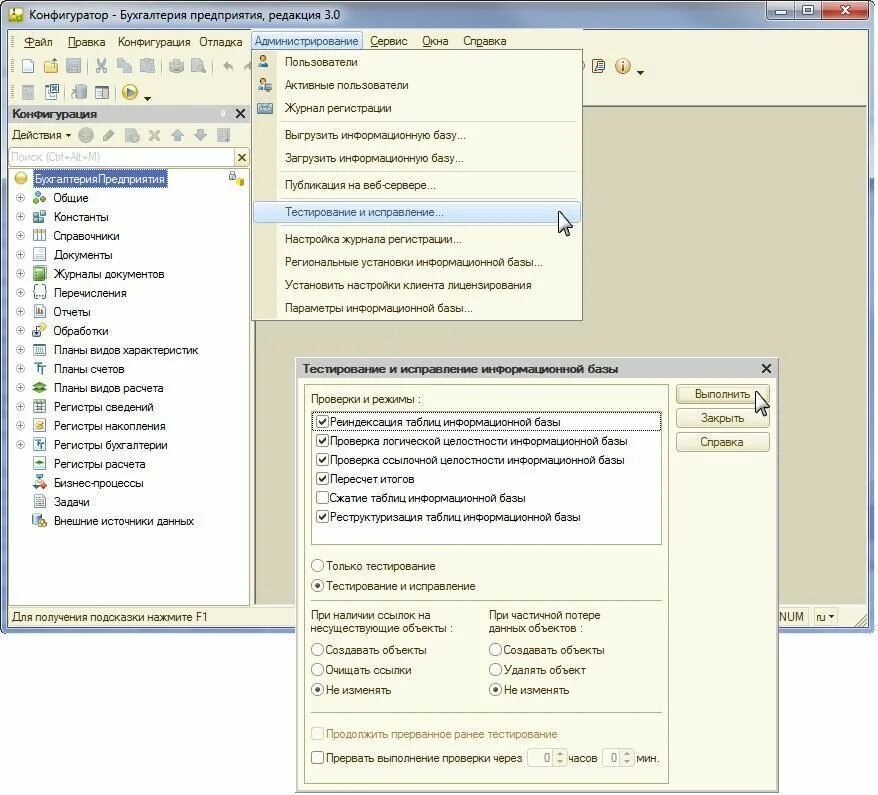Expand the Обработки tree node
The image size is (878, 795).
pos(20,331)
